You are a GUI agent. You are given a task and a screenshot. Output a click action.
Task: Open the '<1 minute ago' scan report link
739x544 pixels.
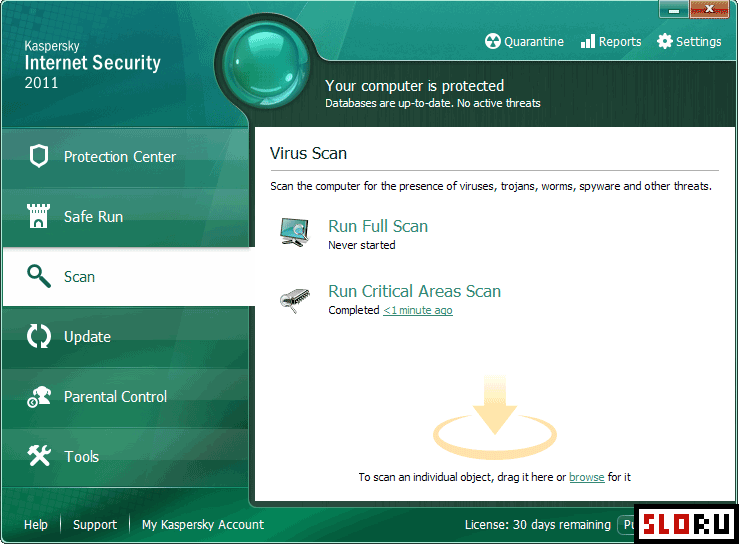pyautogui.click(x=418, y=310)
